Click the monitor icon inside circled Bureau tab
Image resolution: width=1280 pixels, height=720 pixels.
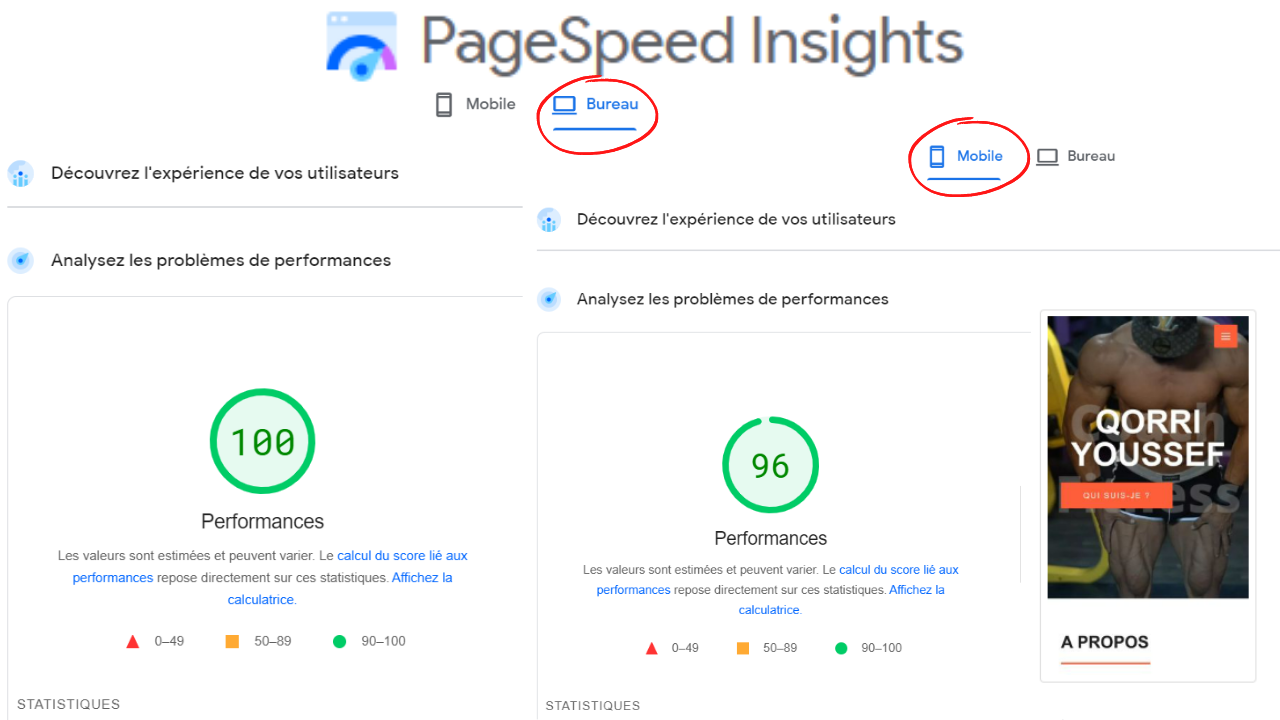(566, 103)
